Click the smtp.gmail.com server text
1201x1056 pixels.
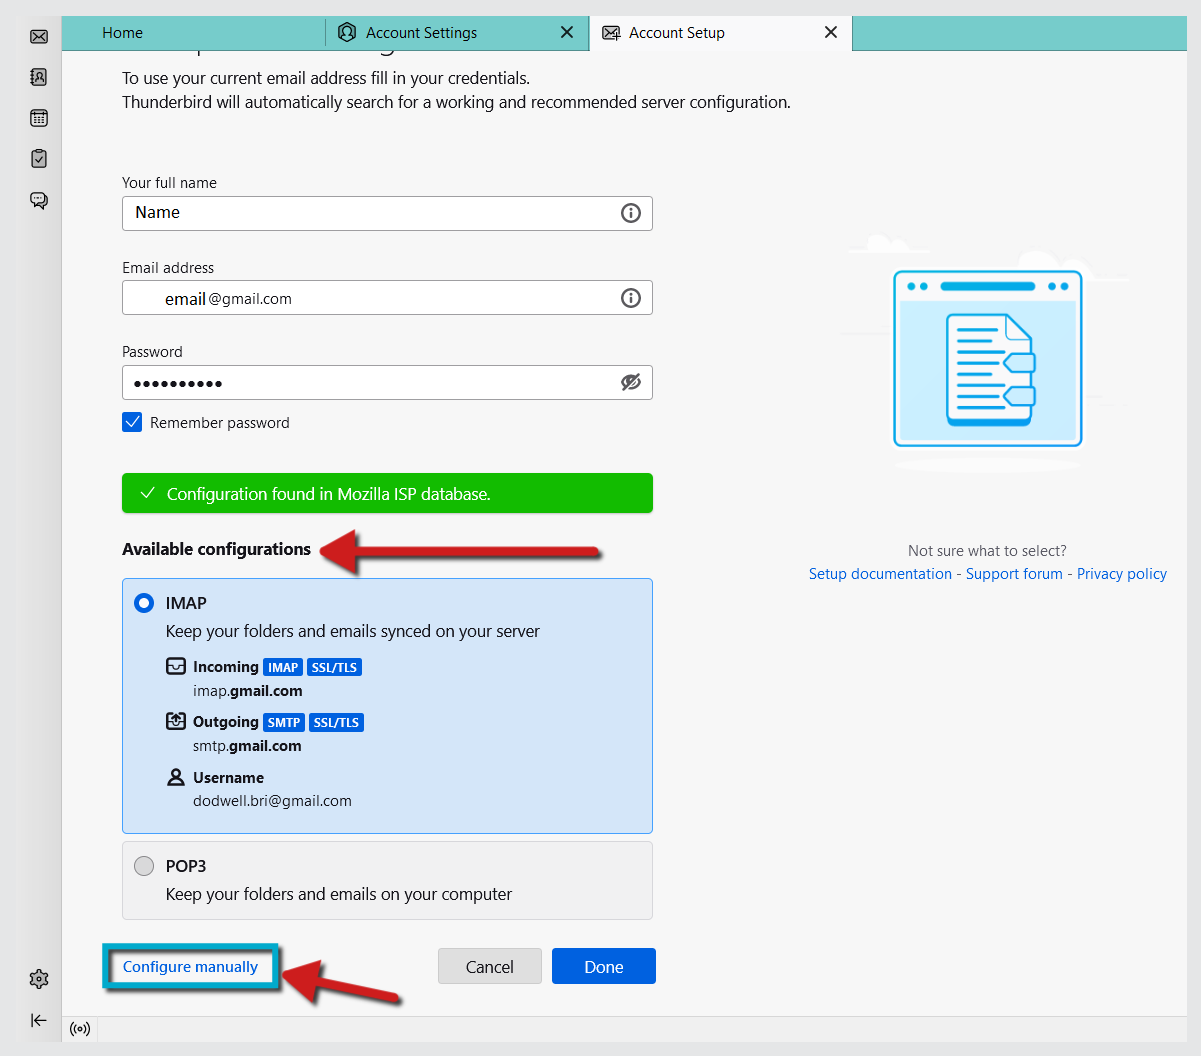coord(247,746)
